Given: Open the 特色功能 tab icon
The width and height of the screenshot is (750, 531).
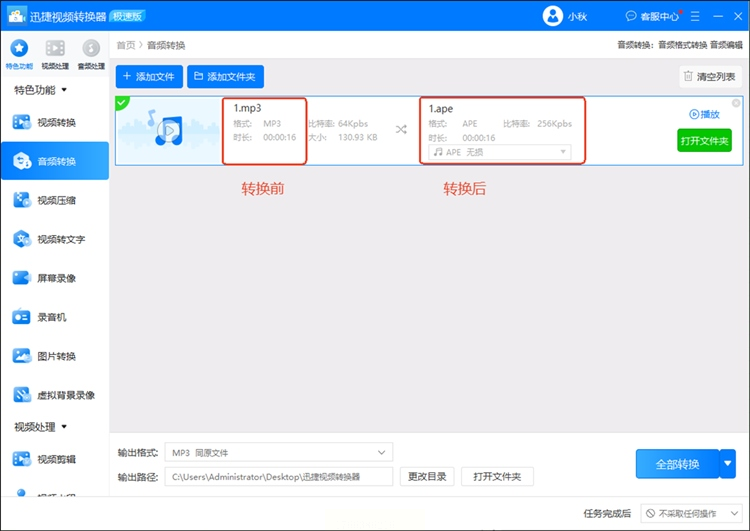Looking at the screenshot, I should click(x=19, y=48).
